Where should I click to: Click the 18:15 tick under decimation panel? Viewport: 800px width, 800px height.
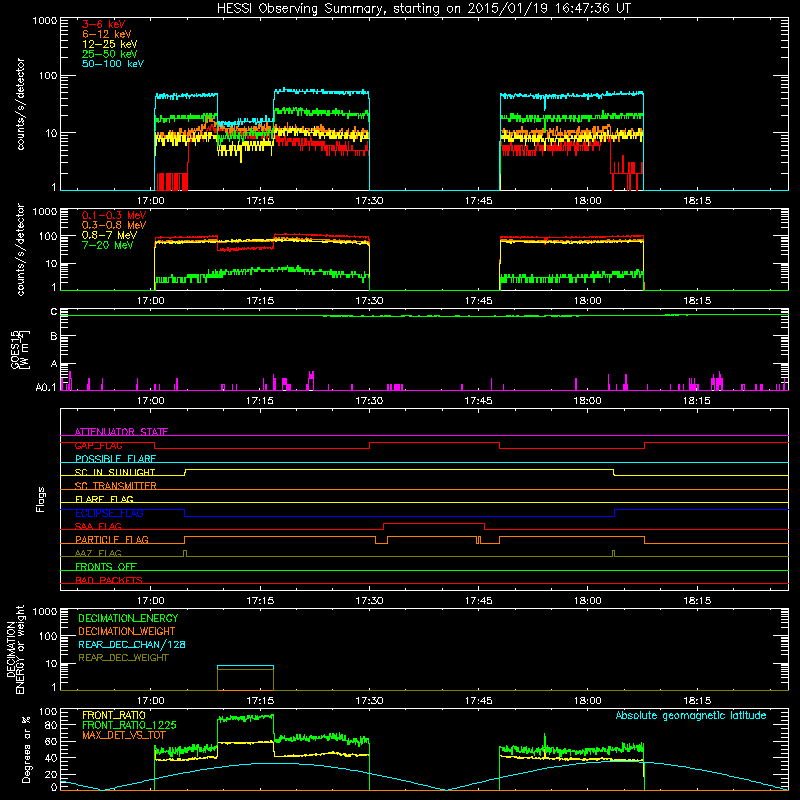[697, 701]
